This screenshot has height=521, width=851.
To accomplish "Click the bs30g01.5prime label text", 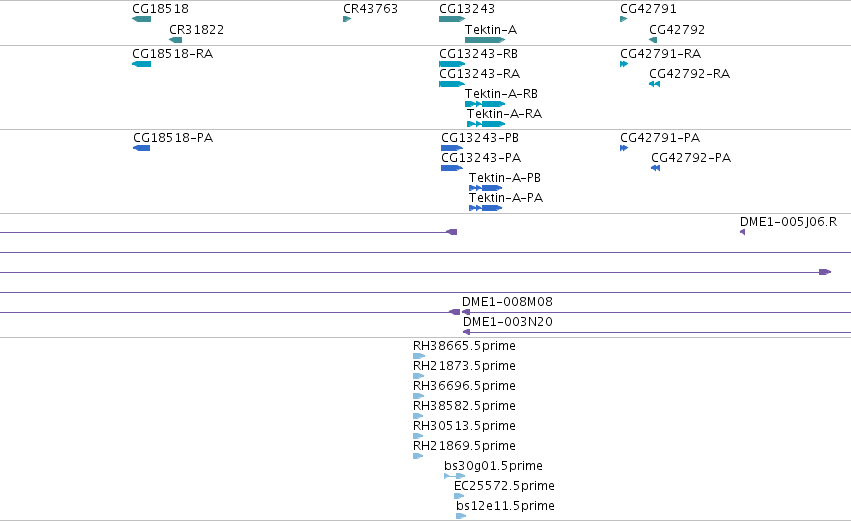I will point(493,466).
